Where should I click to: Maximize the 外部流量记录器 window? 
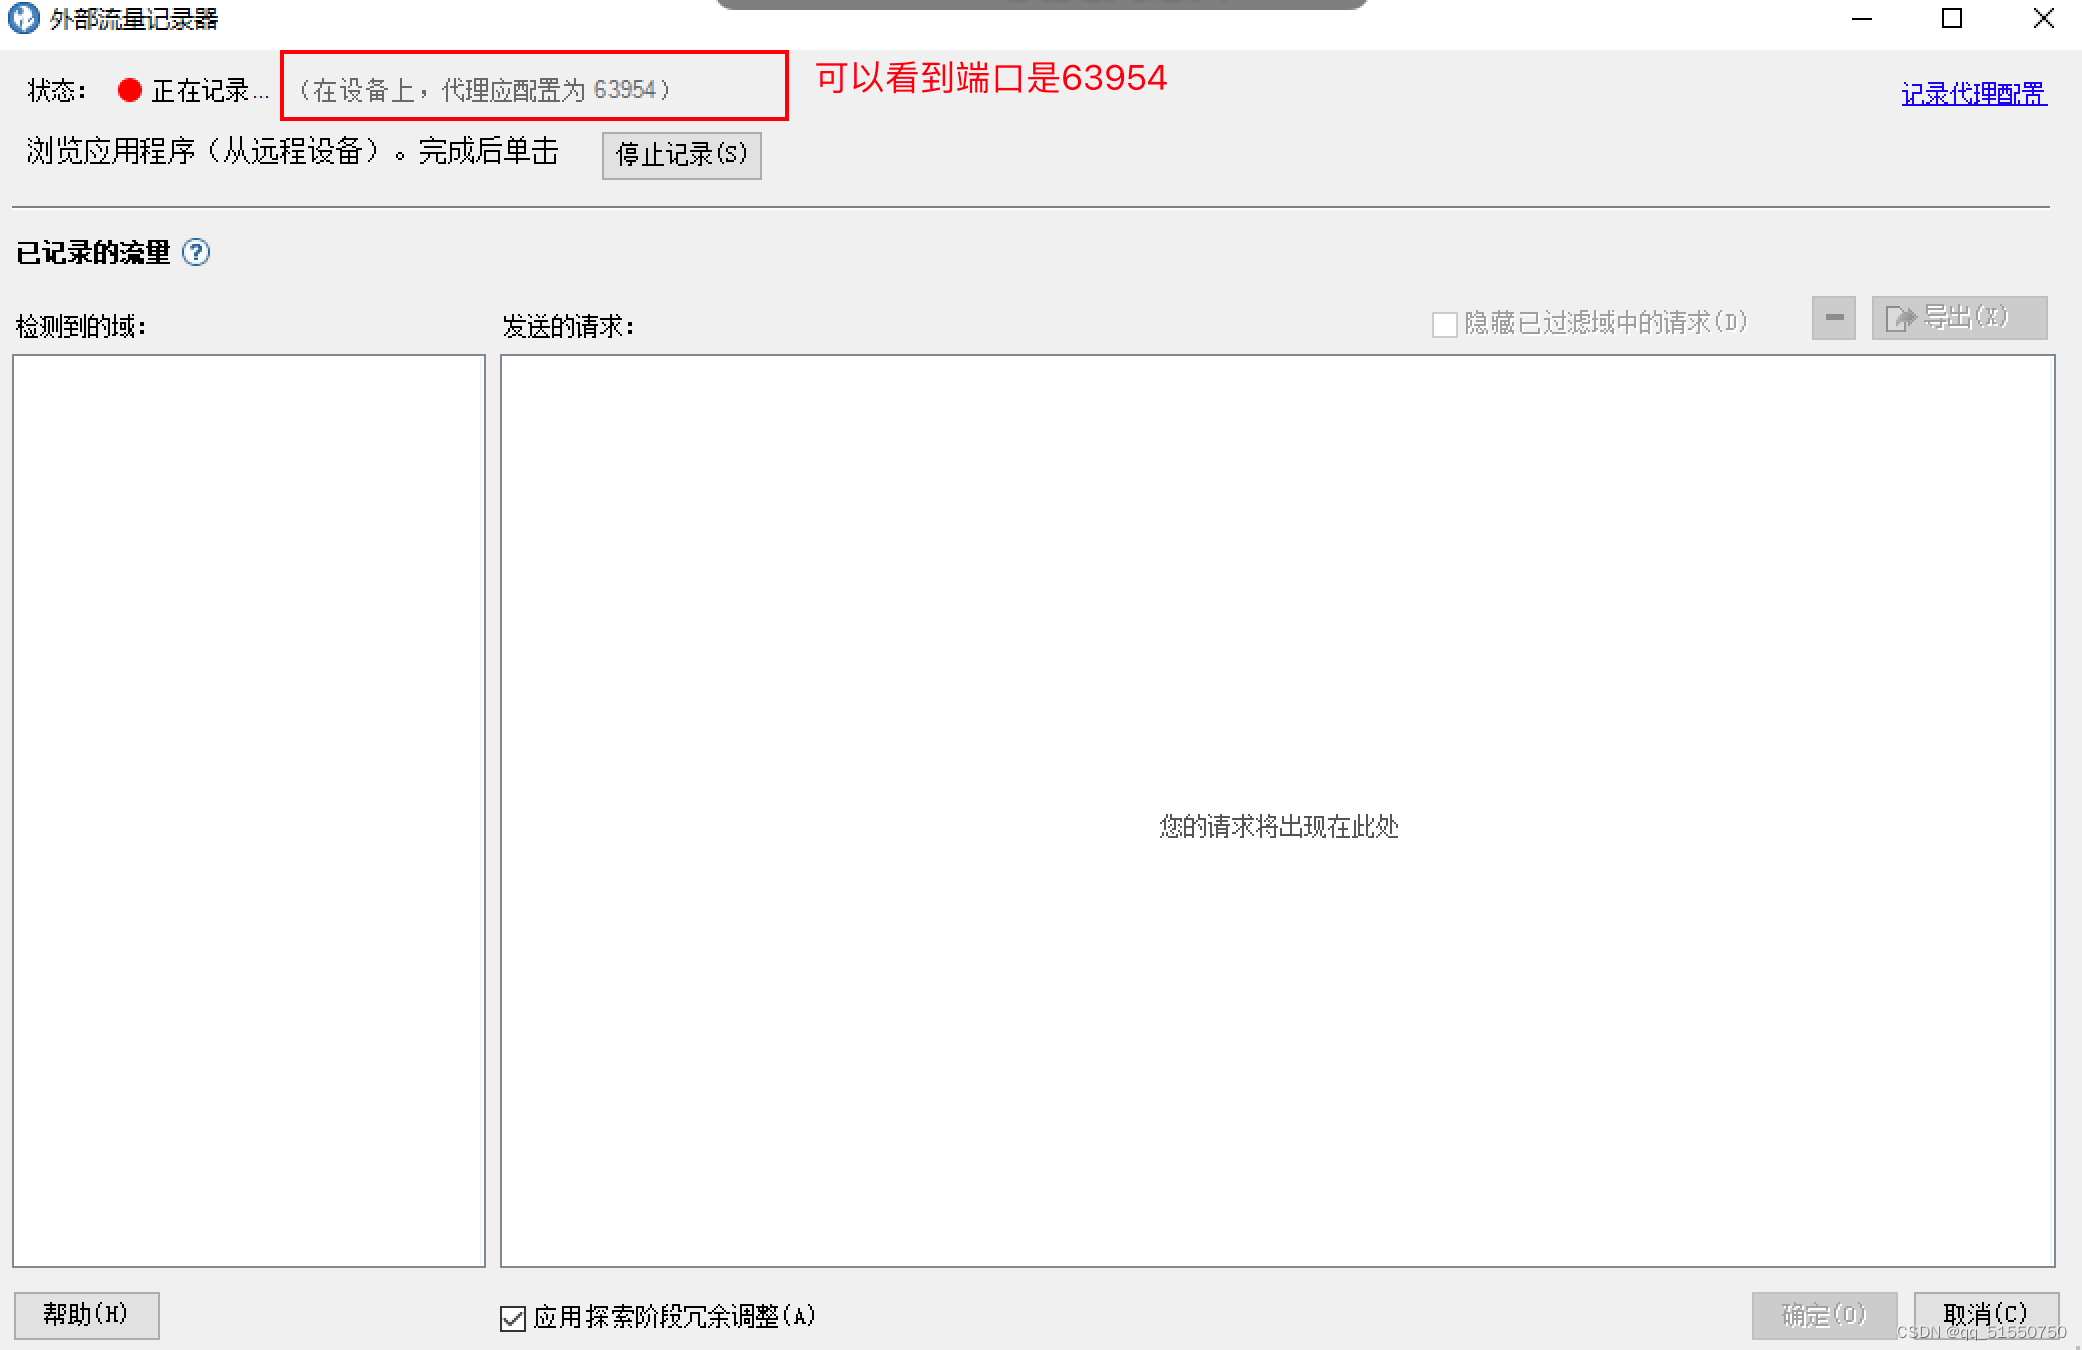pos(1952,18)
